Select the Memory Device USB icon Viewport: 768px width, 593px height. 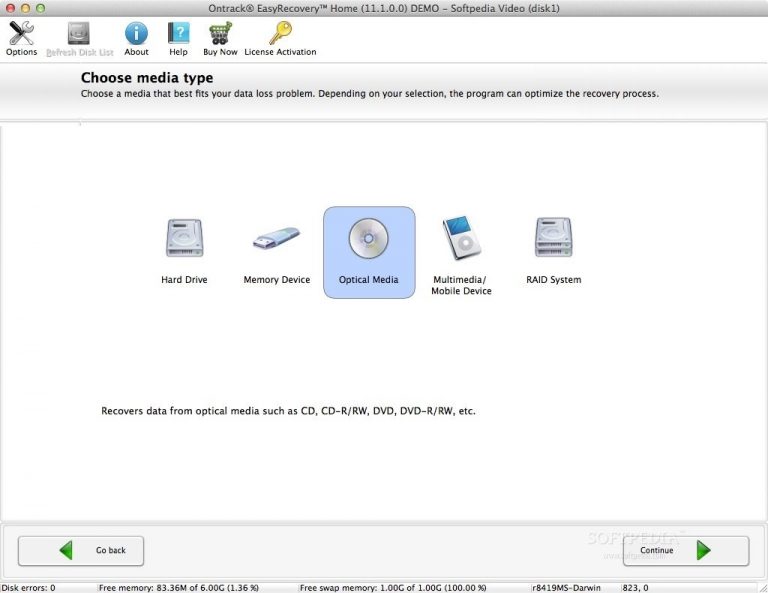276,238
